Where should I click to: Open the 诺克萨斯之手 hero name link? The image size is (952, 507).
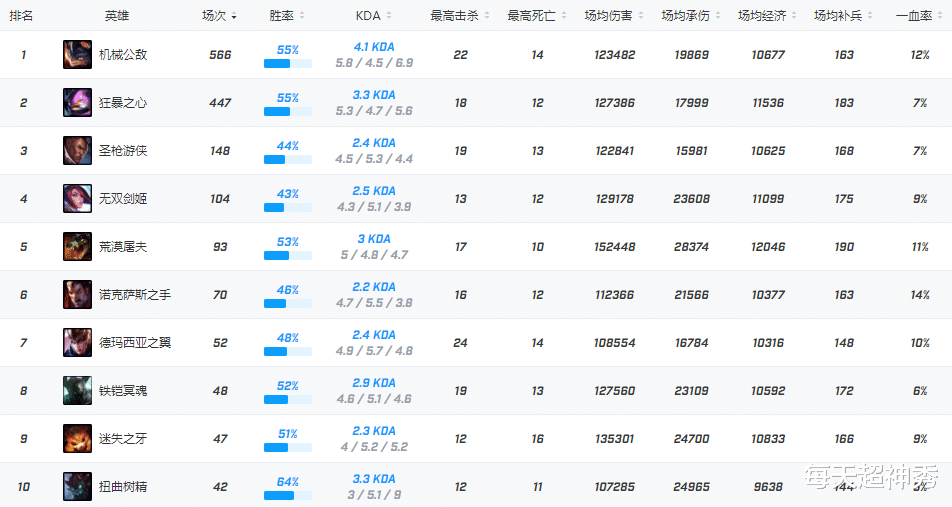[x=135, y=294]
